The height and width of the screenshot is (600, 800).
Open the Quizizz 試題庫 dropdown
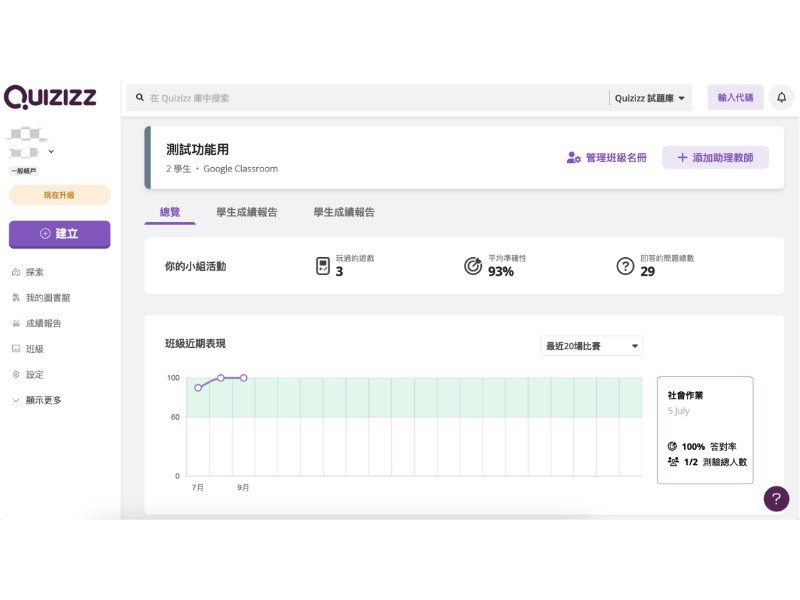[x=651, y=98]
